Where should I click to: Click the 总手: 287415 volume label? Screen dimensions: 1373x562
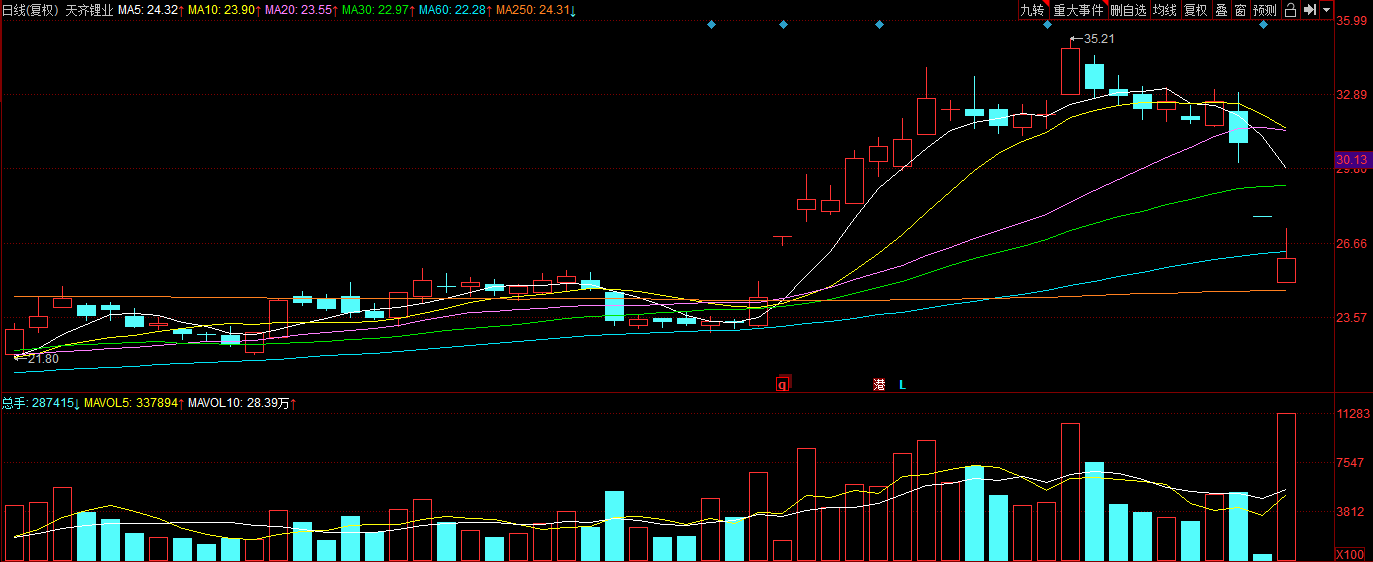tap(40, 403)
